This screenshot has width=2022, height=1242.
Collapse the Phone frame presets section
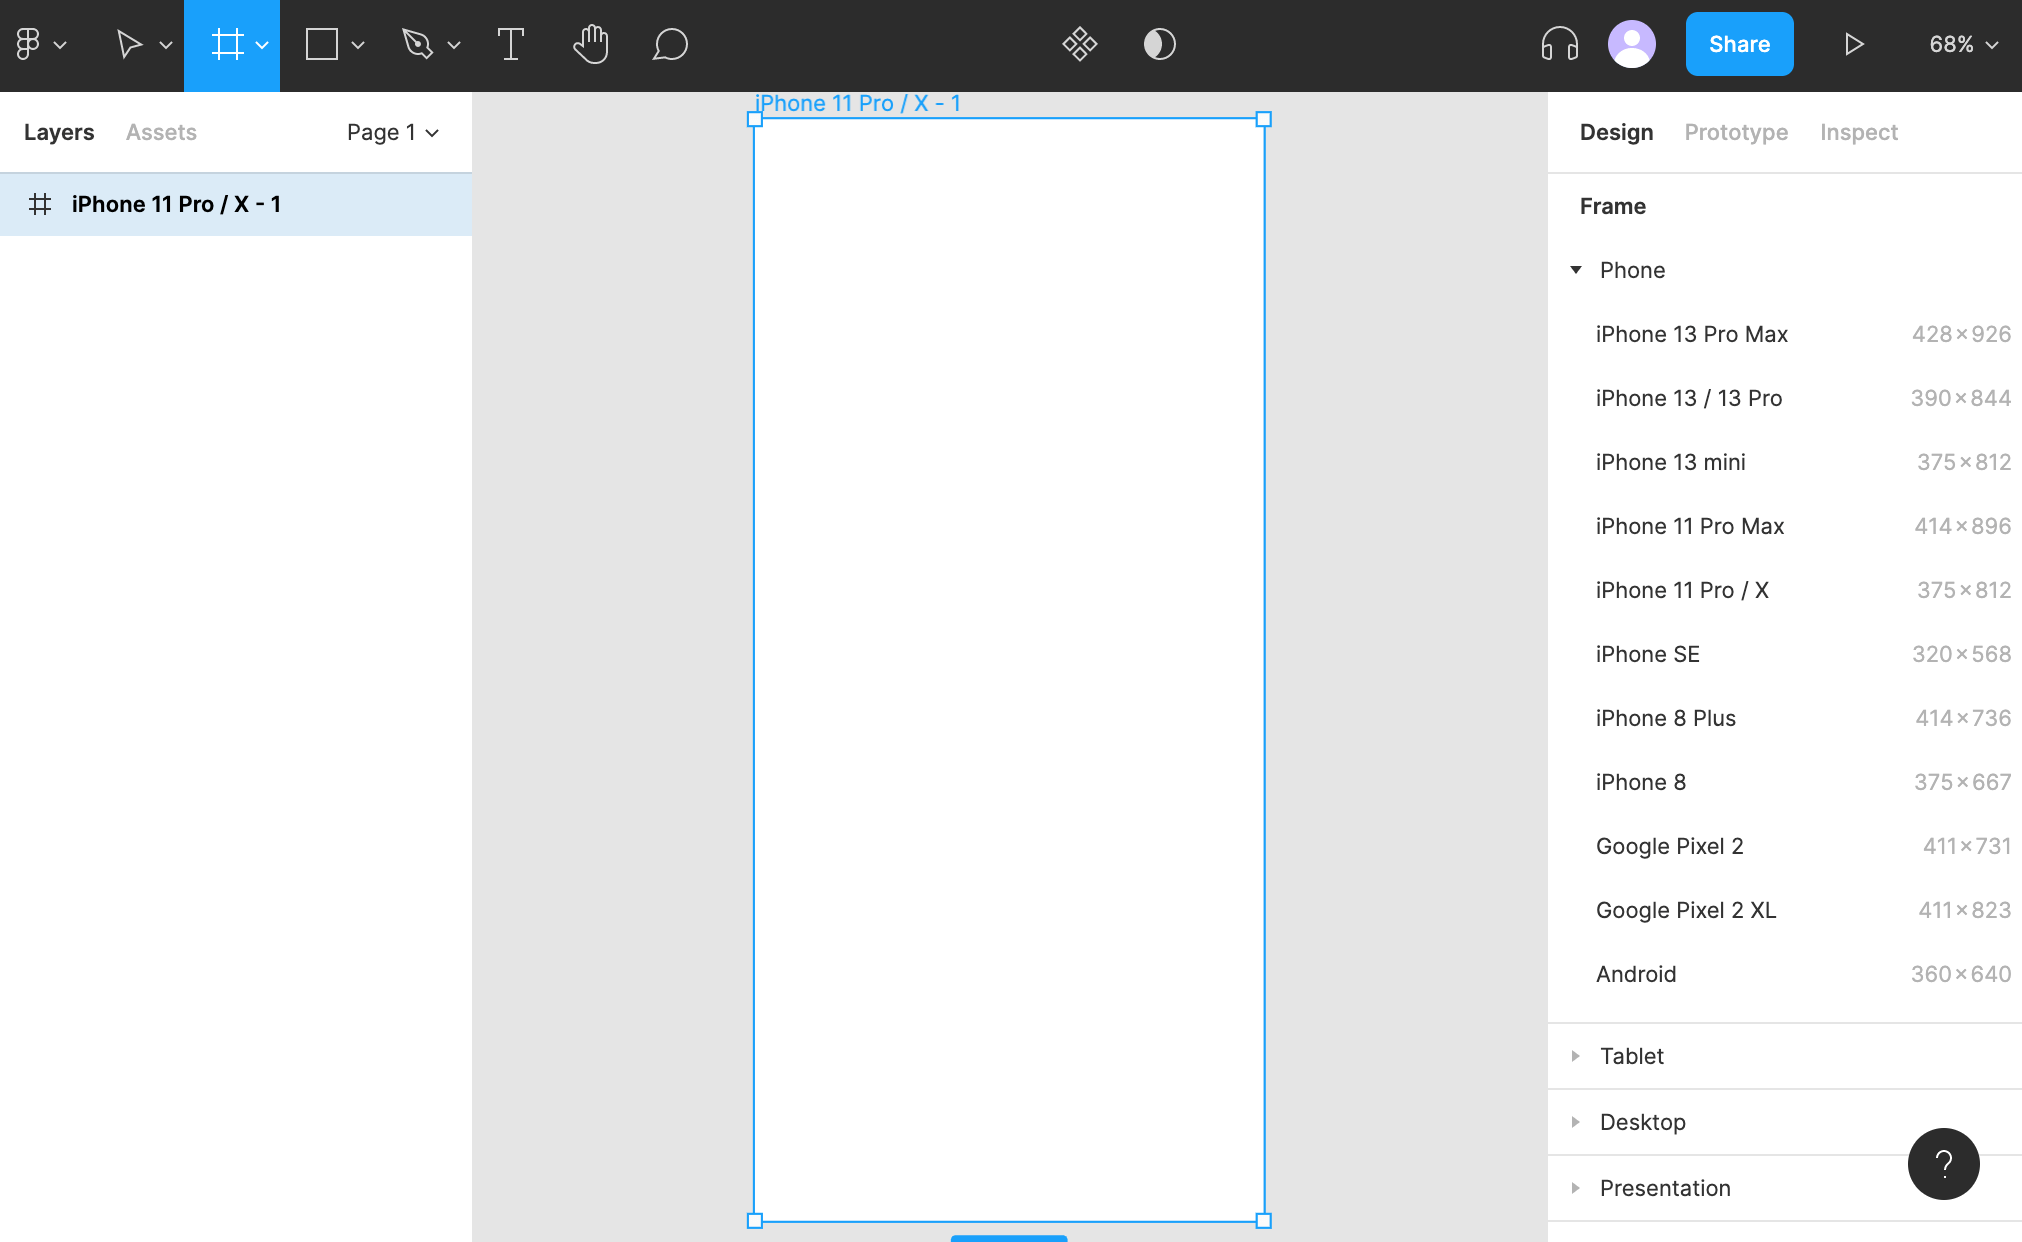pos(1576,270)
